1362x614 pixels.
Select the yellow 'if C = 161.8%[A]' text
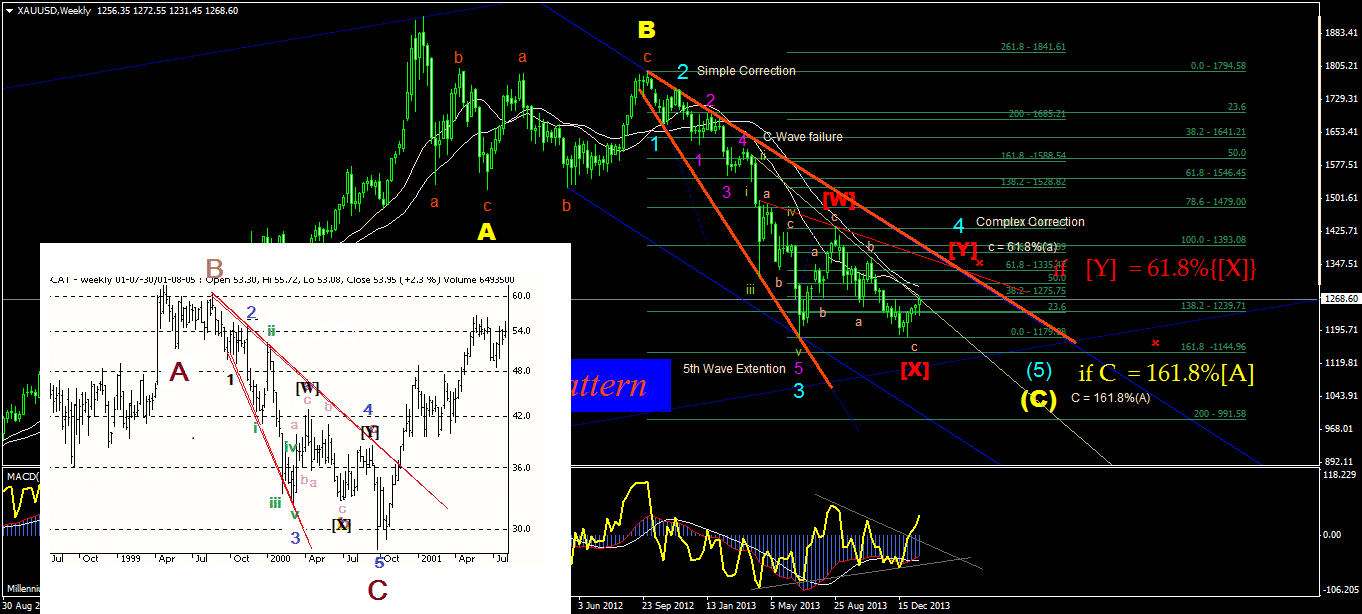(1166, 373)
